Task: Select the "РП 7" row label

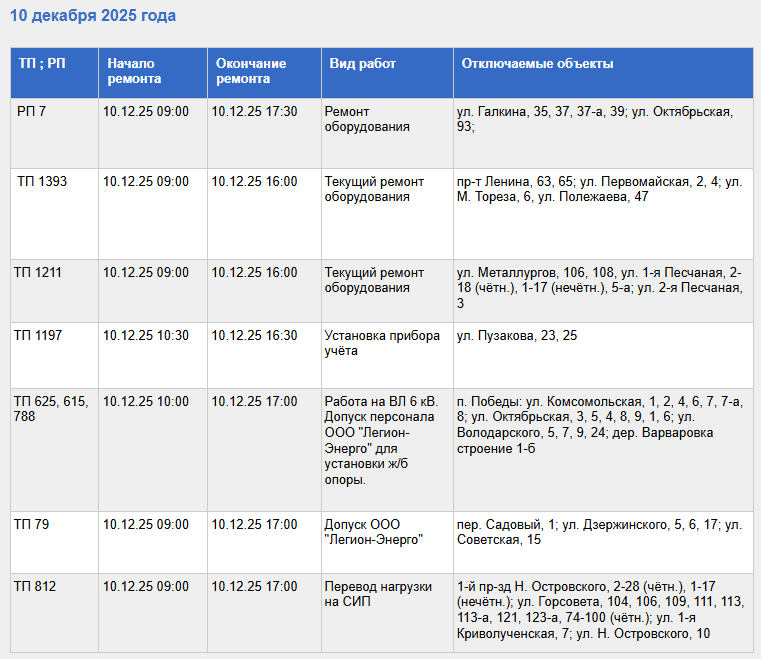Action: [31, 112]
